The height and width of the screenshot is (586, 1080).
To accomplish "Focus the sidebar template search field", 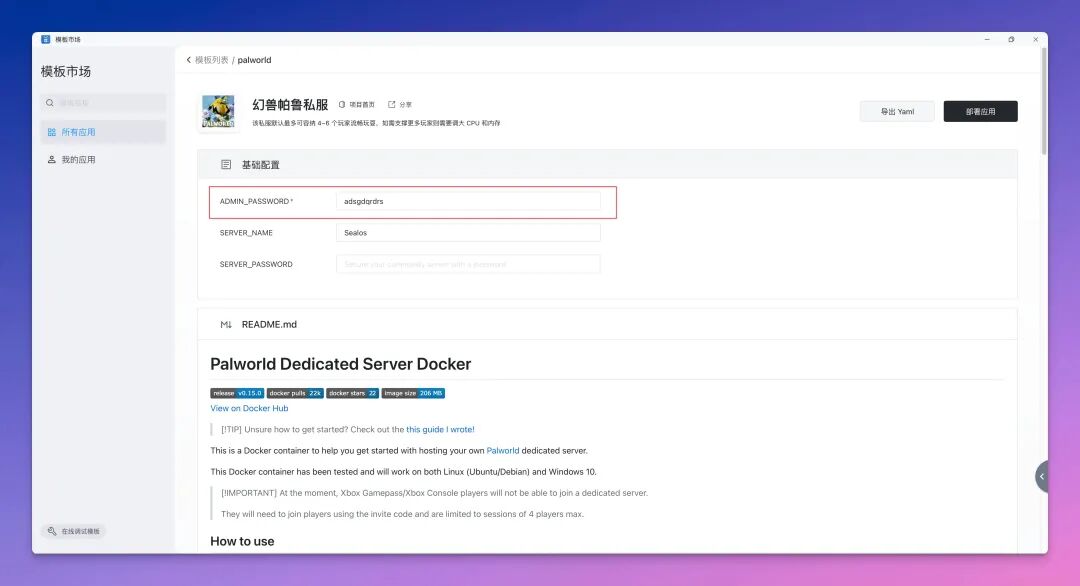I will [x=103, y=103].
